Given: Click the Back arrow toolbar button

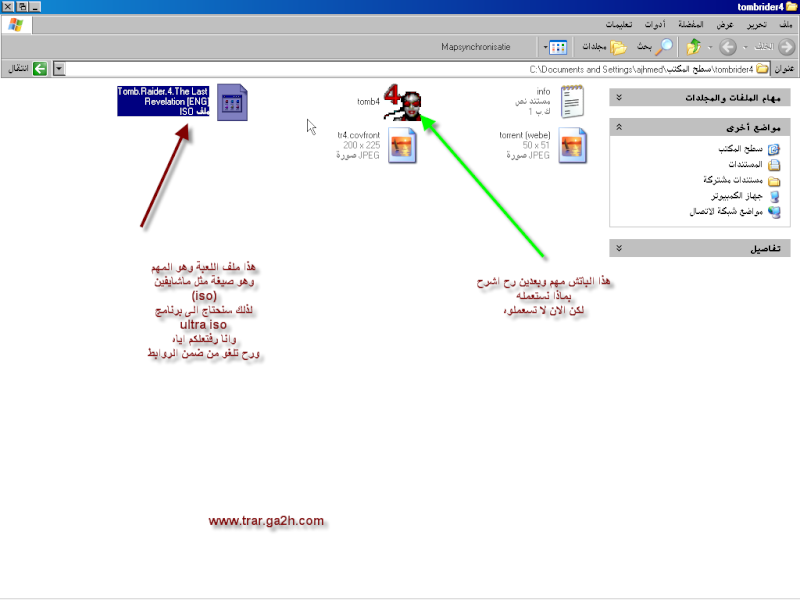Looking at the screenshot, I should [x=786, y=47].
